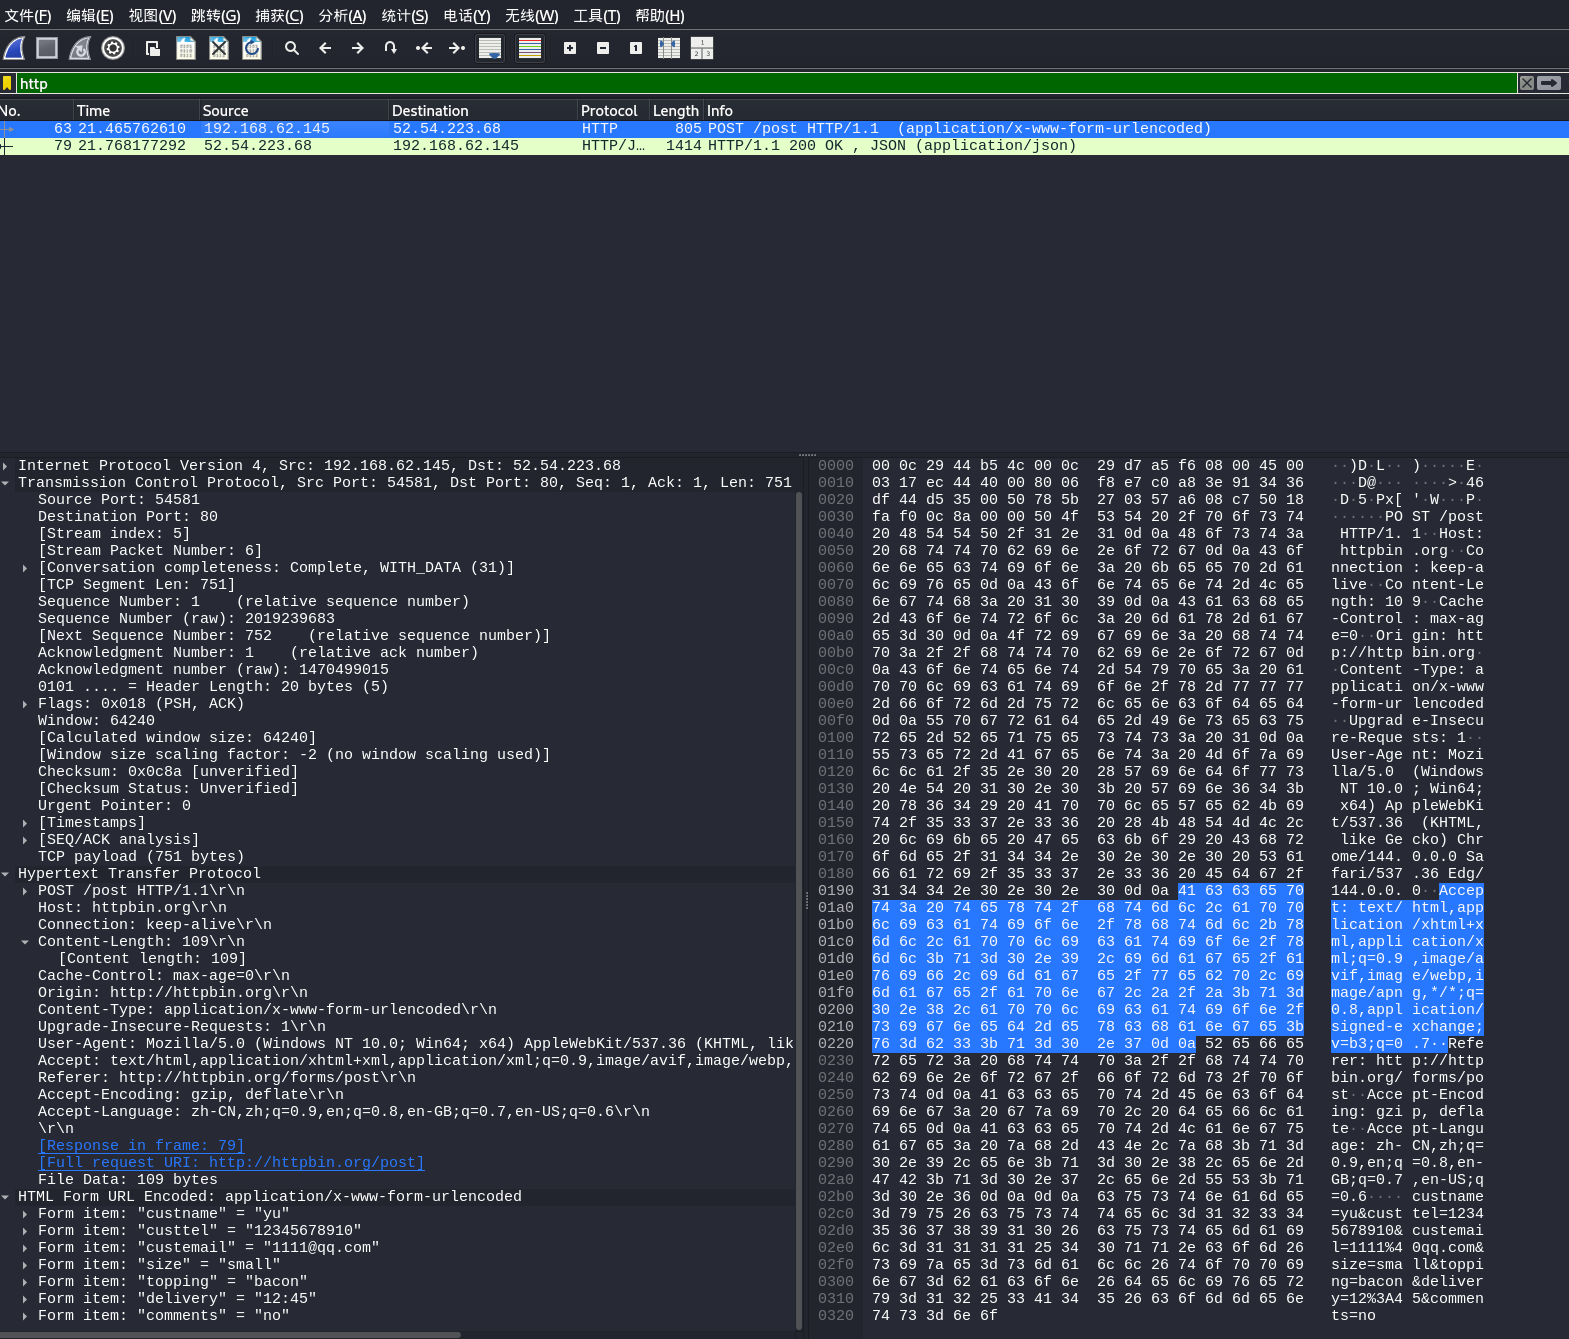Open capture options gear icon

[113, 48]
